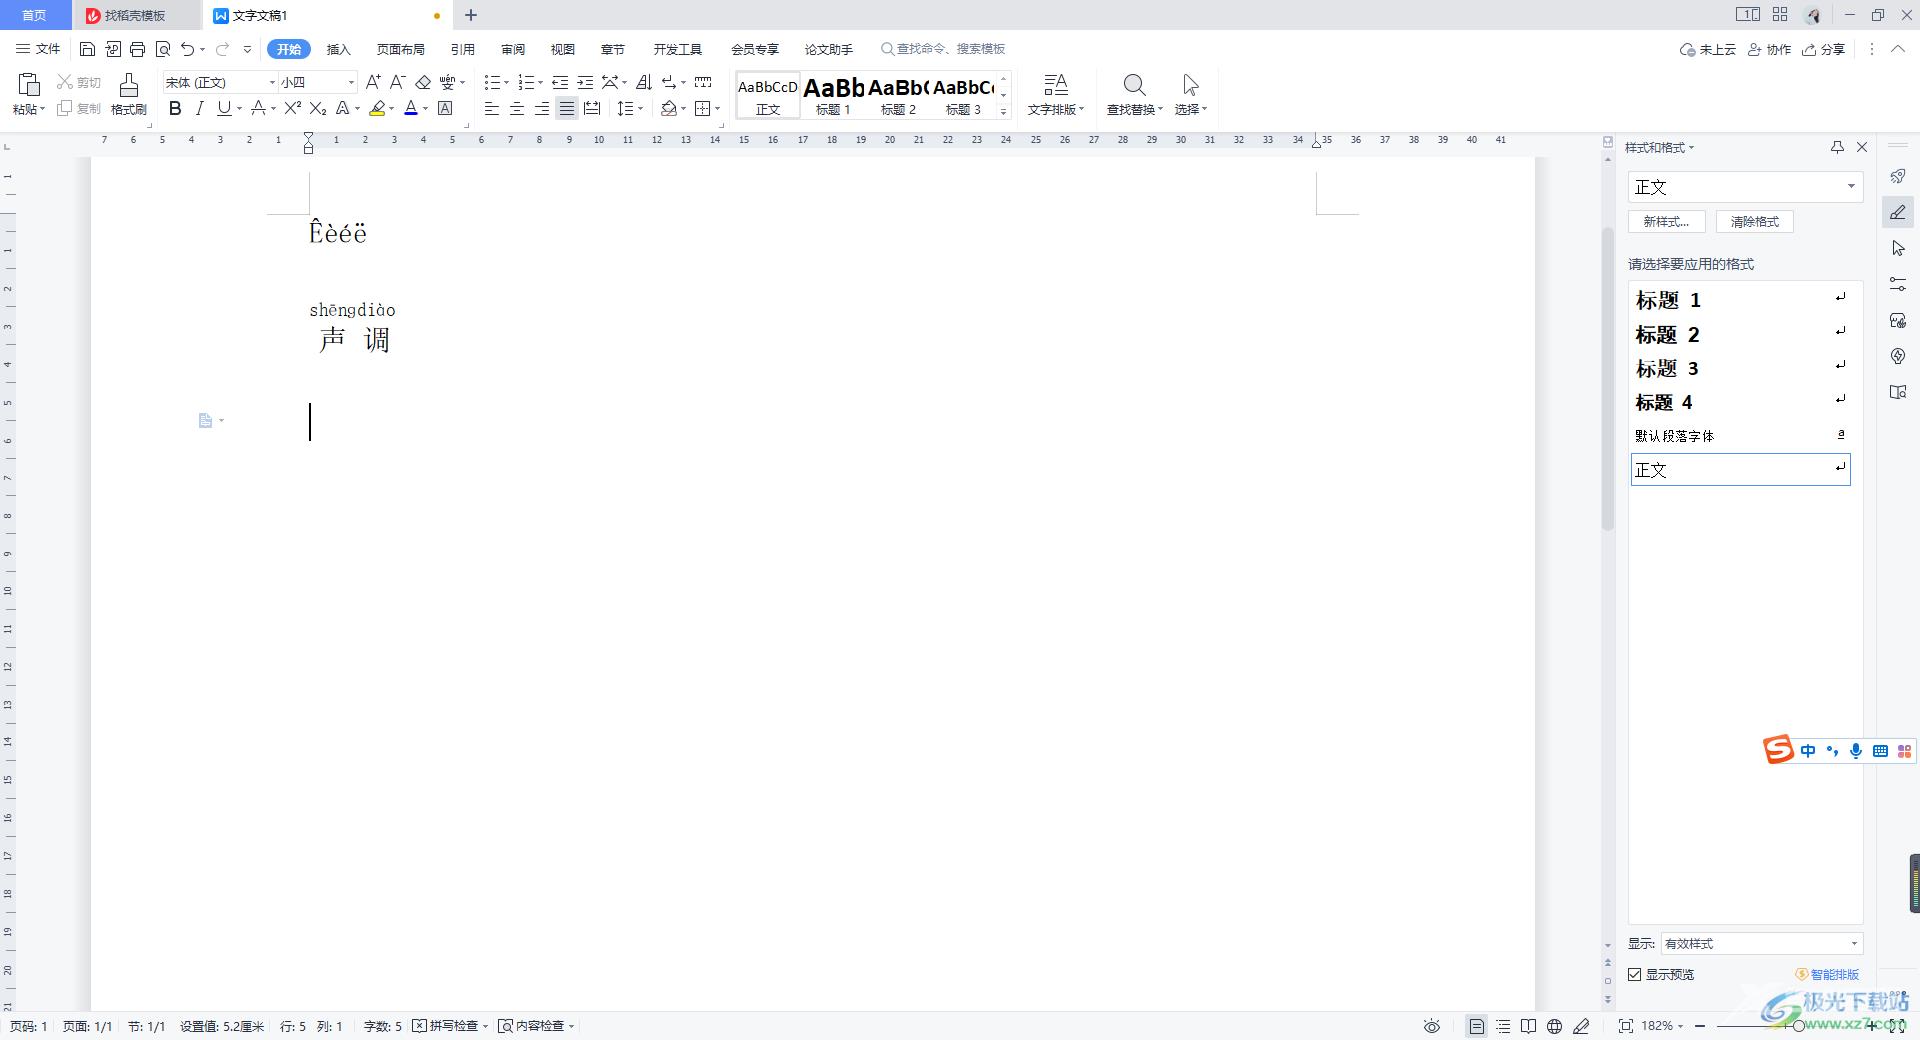Image resolution: width=1920 pixels, height=1040 pixels.
Task: Click the Strikethrough A icon
Action: (x=259, y=108)
